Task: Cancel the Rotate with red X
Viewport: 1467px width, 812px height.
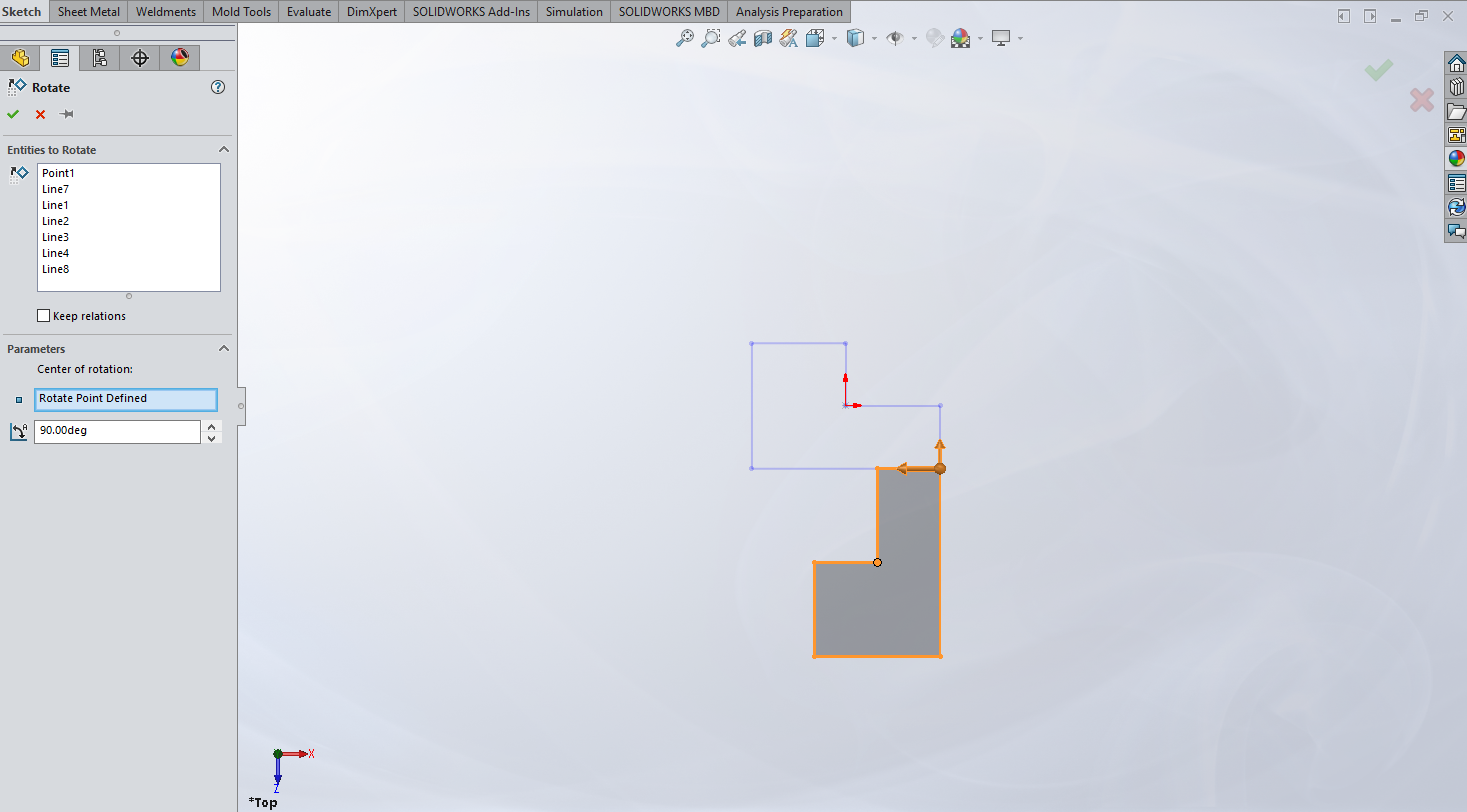Action: tap(41, 114)
